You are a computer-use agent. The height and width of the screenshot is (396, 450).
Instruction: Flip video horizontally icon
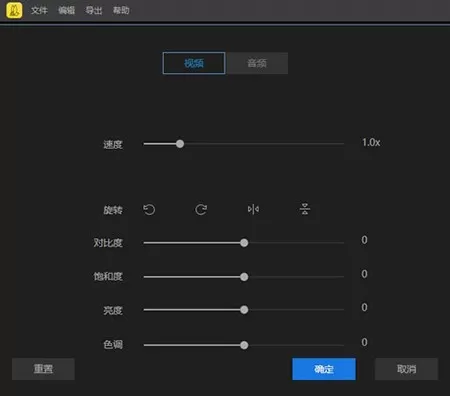(253, 209)
